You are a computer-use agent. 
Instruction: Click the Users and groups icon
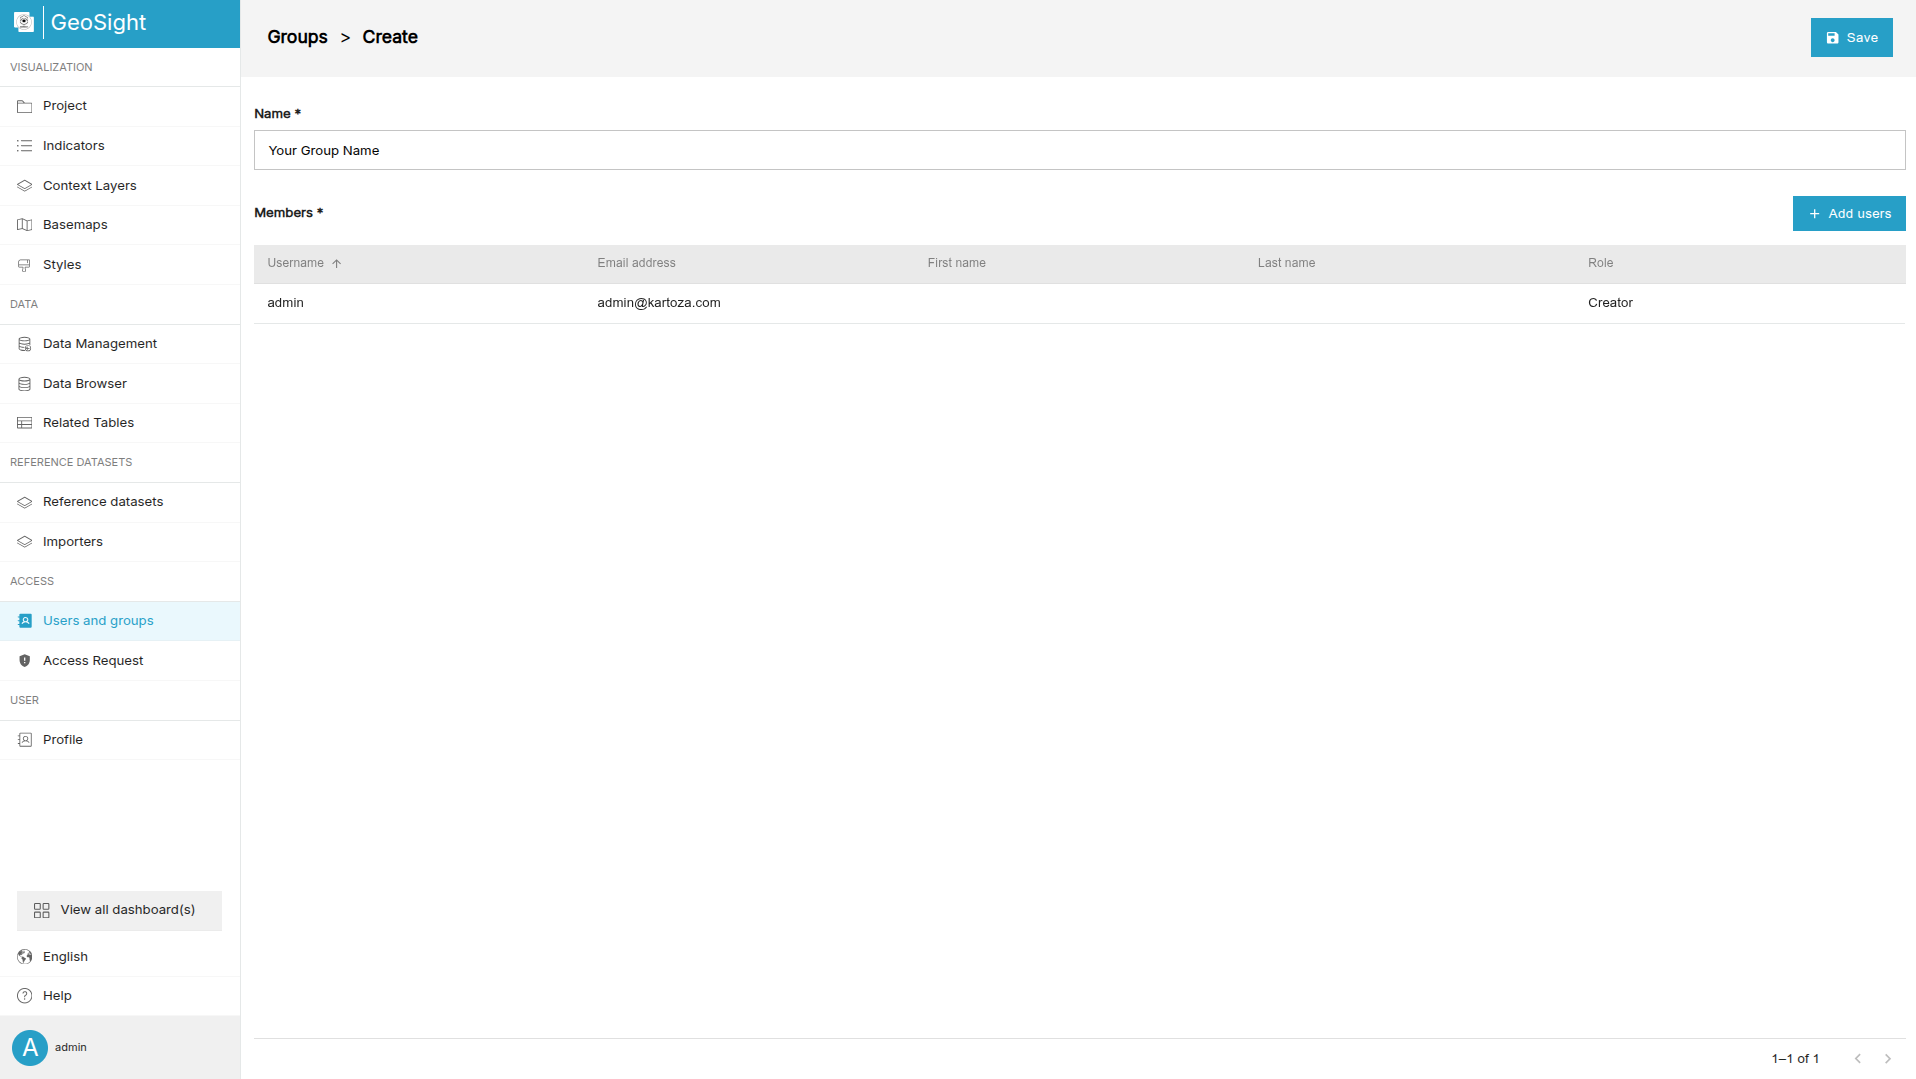pyautogui.click(x=25, y=621)
